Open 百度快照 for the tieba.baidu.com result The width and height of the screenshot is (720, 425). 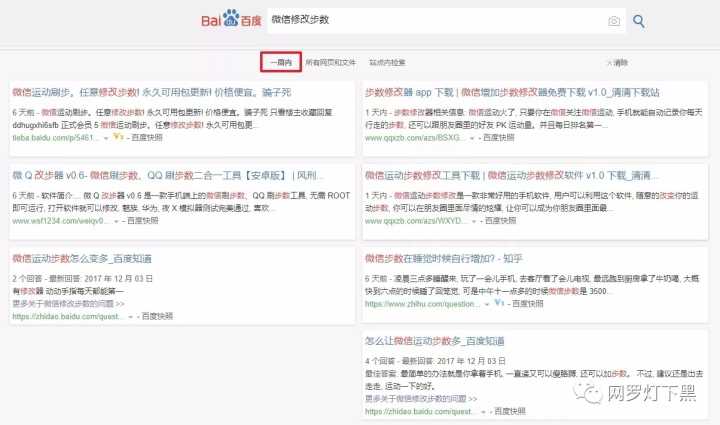coord(147,137)
